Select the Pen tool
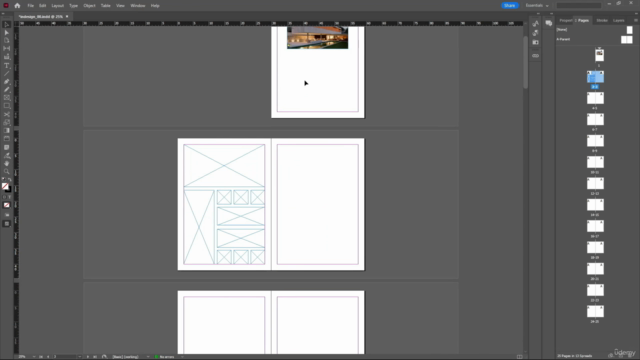 click(7, 82)
